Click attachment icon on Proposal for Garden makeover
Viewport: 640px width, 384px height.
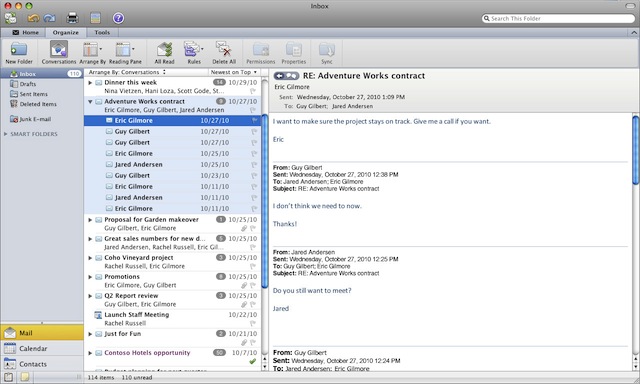[244, 229]
